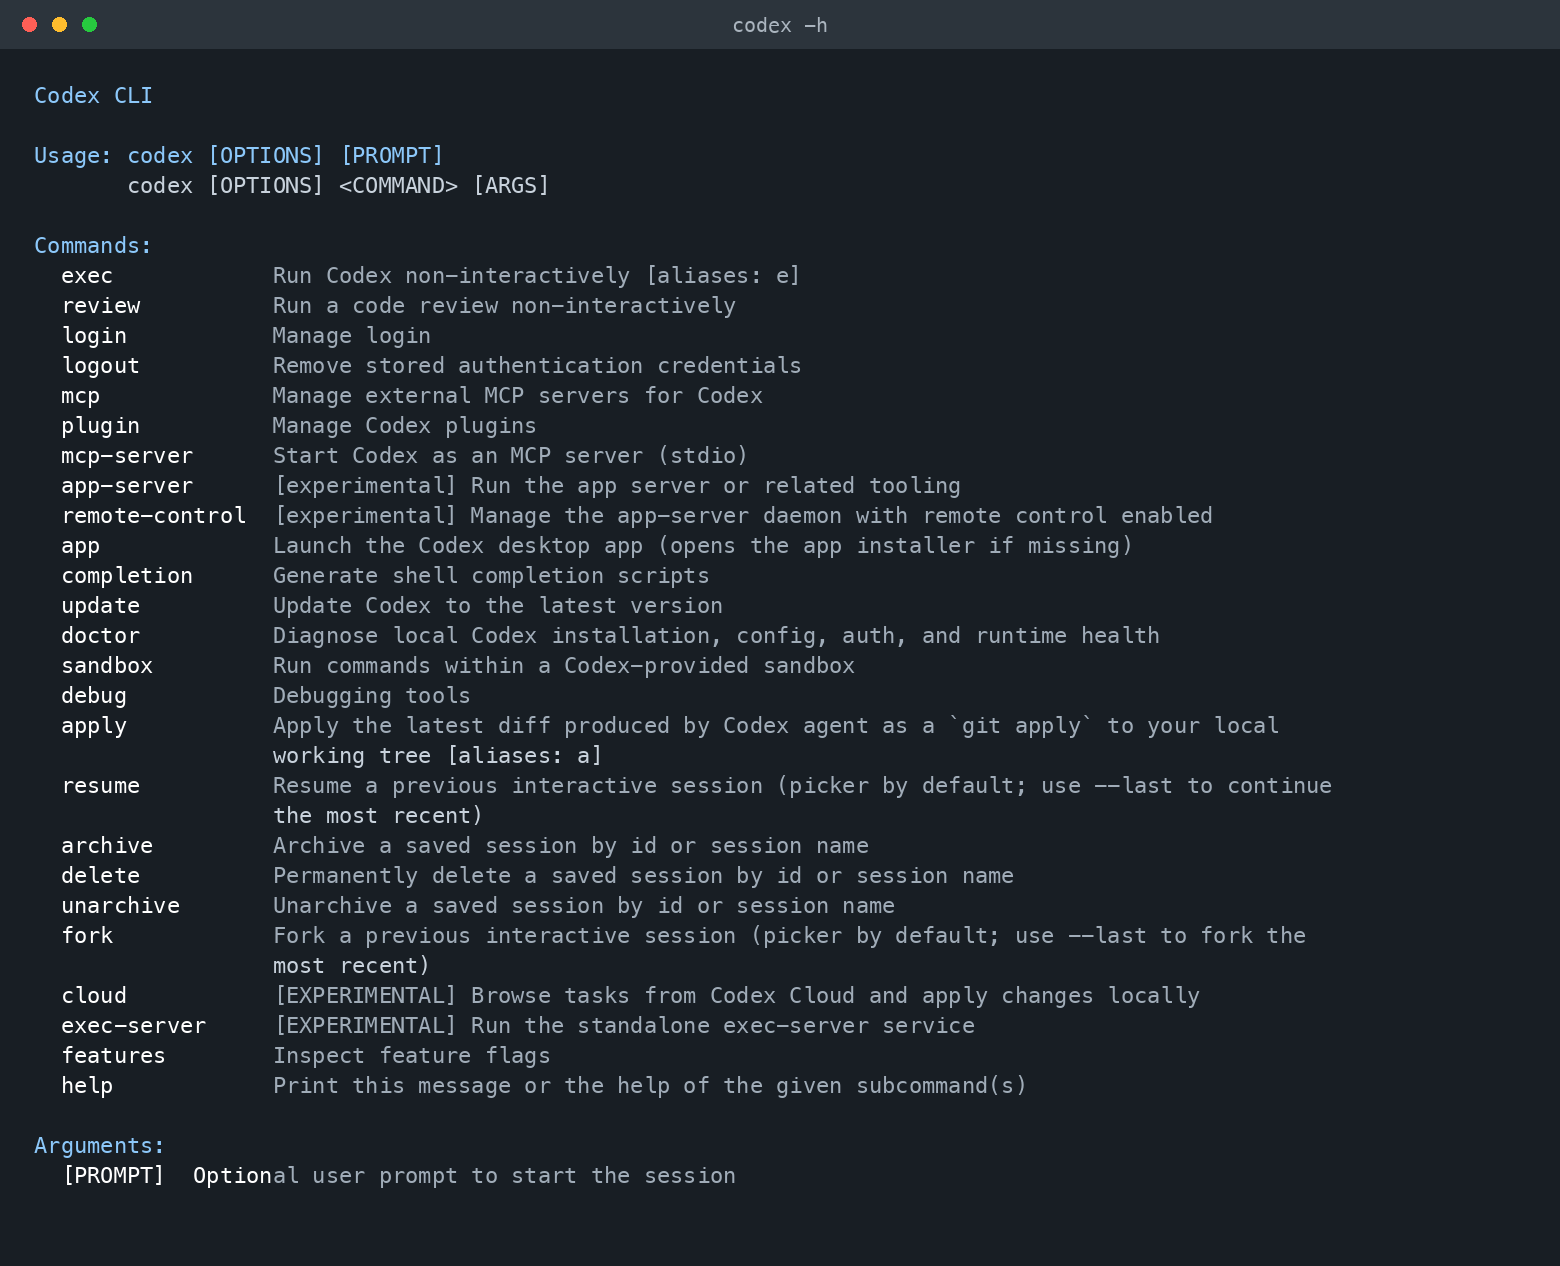Image resolution: width=1560 pixels, height=1266 pixels.
Task: Click the 'logout' command name
Action: click(x=101, y=366)
